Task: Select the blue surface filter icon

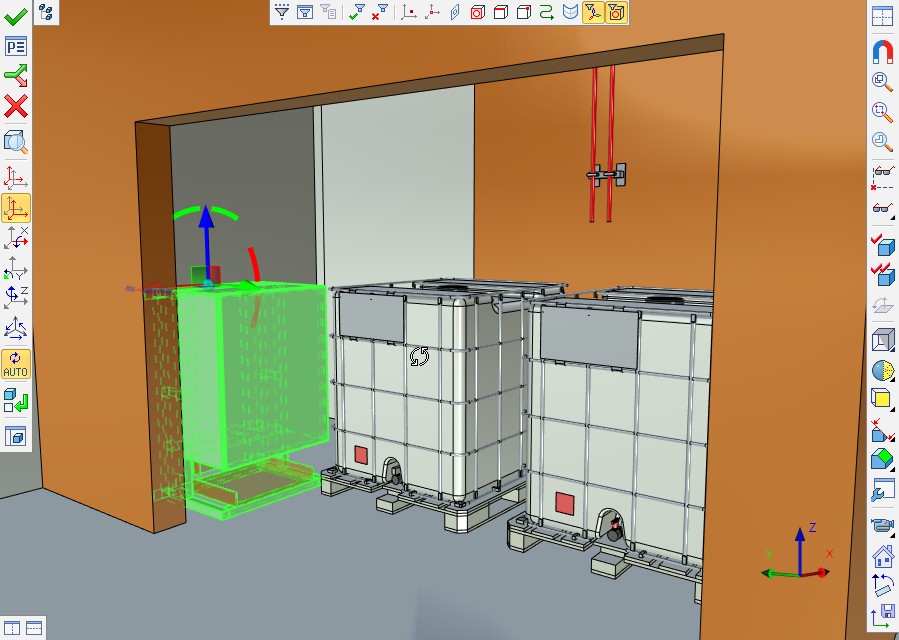Action: pos(570,12)
